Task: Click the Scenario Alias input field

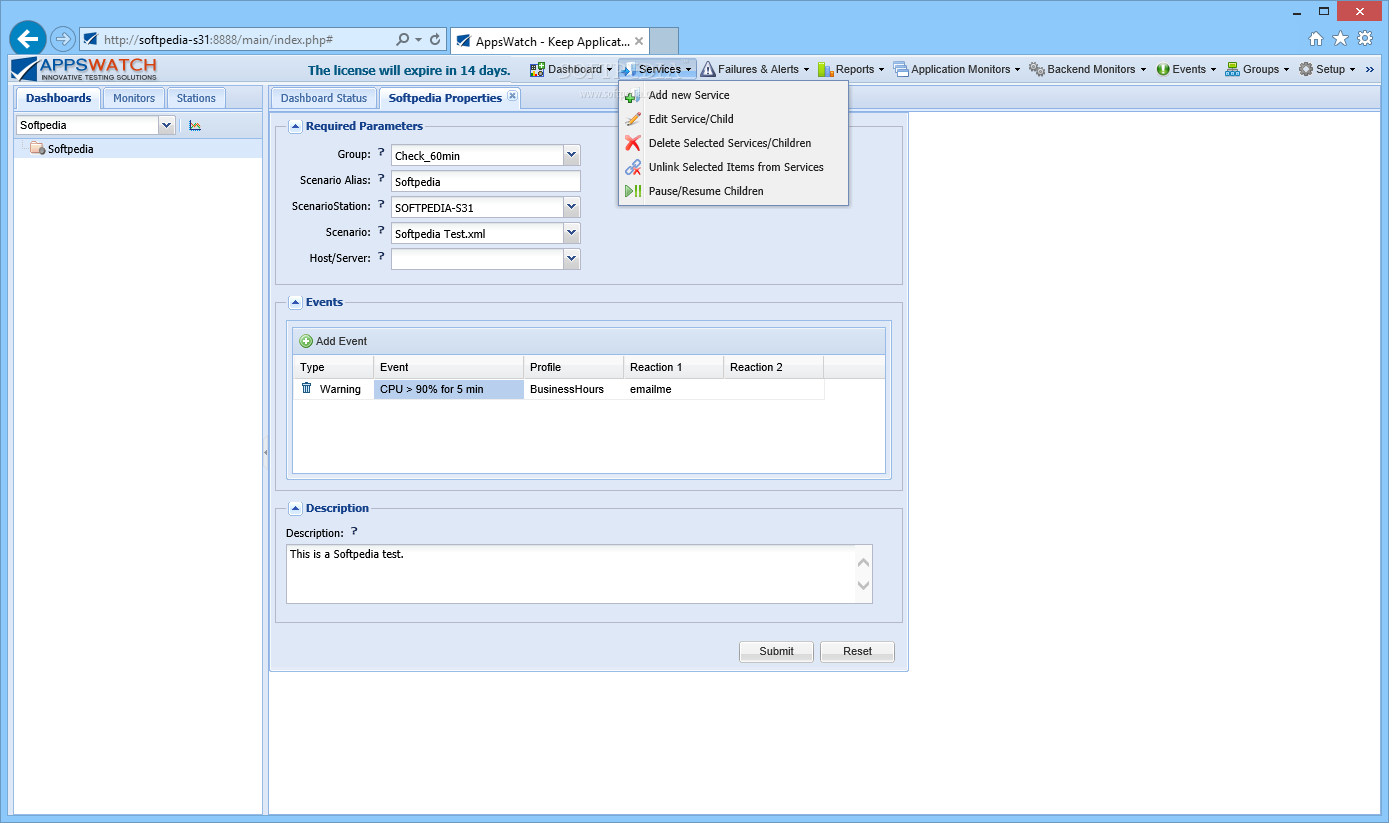Action: (486, 181)
